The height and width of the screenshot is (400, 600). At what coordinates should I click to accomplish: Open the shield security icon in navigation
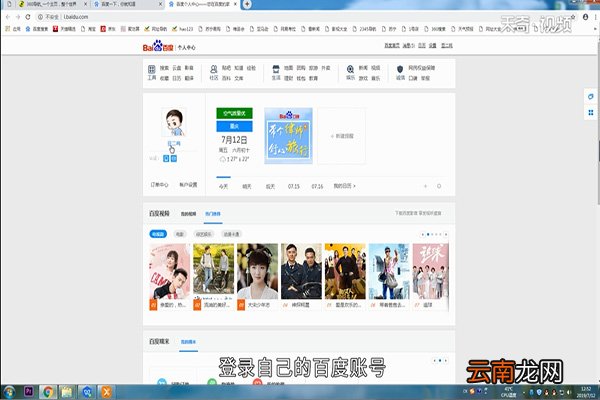click(400, 69)
